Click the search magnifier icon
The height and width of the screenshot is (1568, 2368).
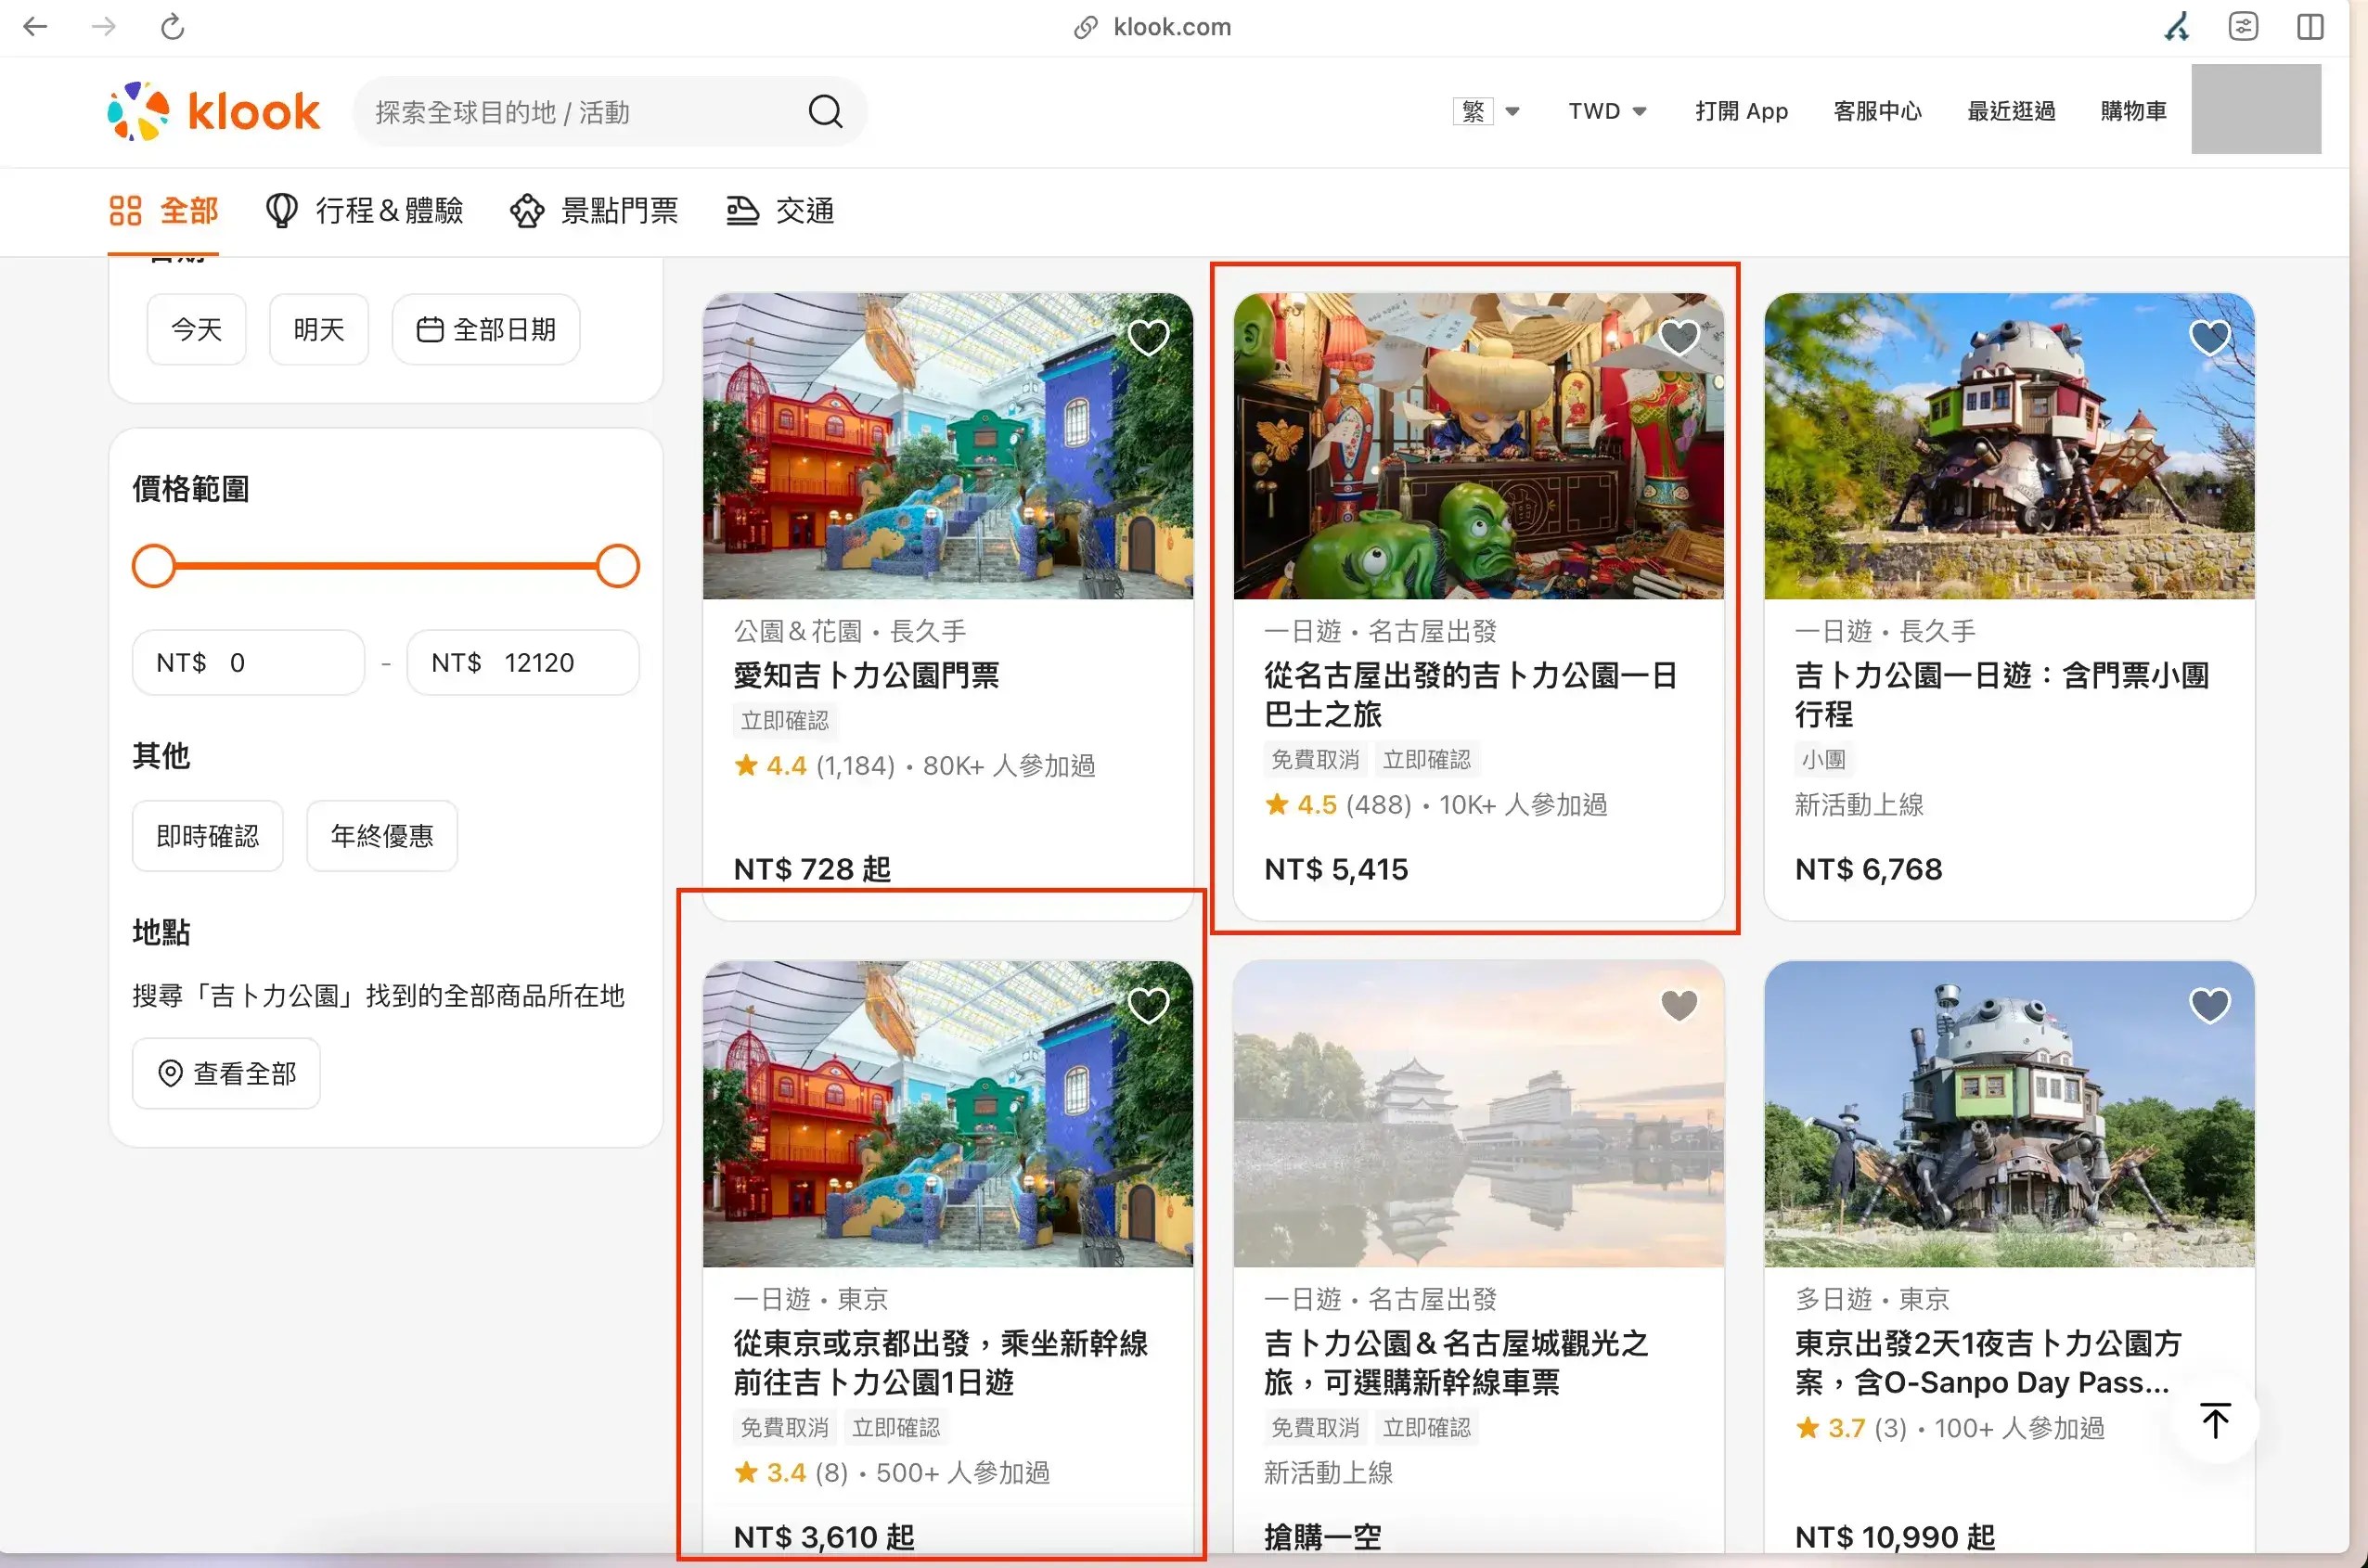[824, 111]
